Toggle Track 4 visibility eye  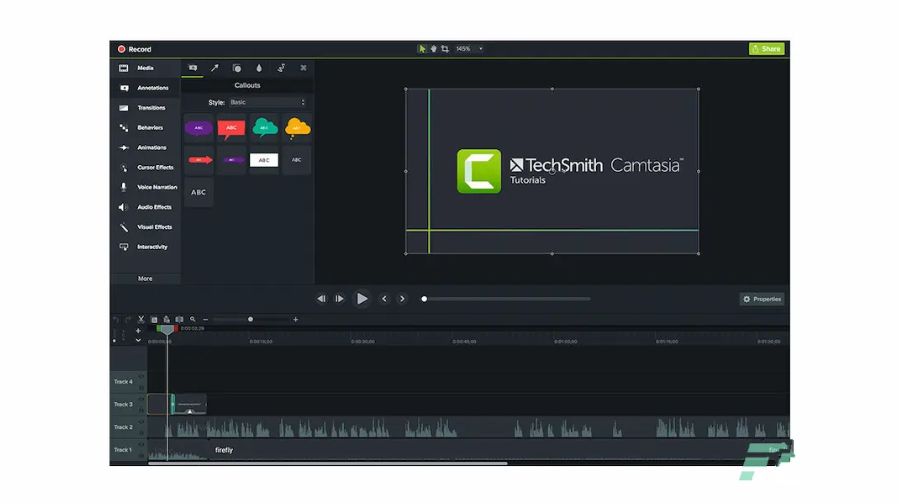pos(141,377)
